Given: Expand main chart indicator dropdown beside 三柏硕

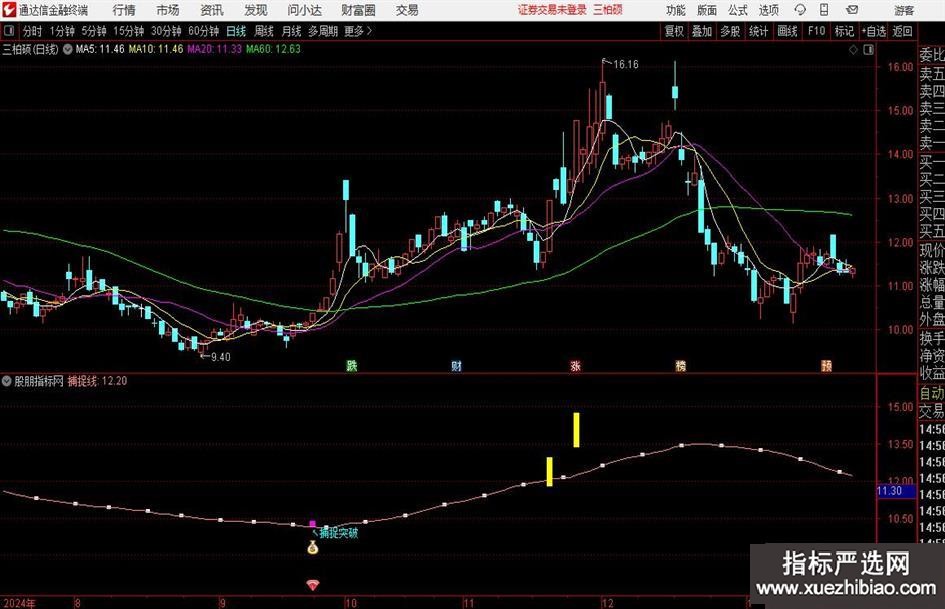Looking at the screenshot, I should pyautogui.click(x=68, y=49).
